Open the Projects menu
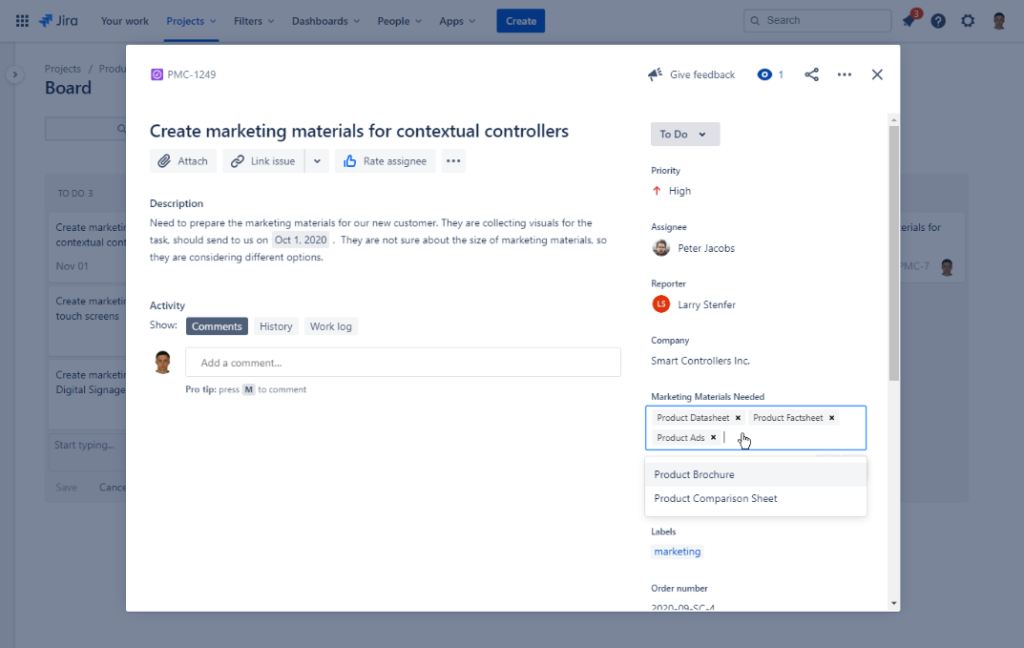The image size is (1024, 648). point(191,21)
